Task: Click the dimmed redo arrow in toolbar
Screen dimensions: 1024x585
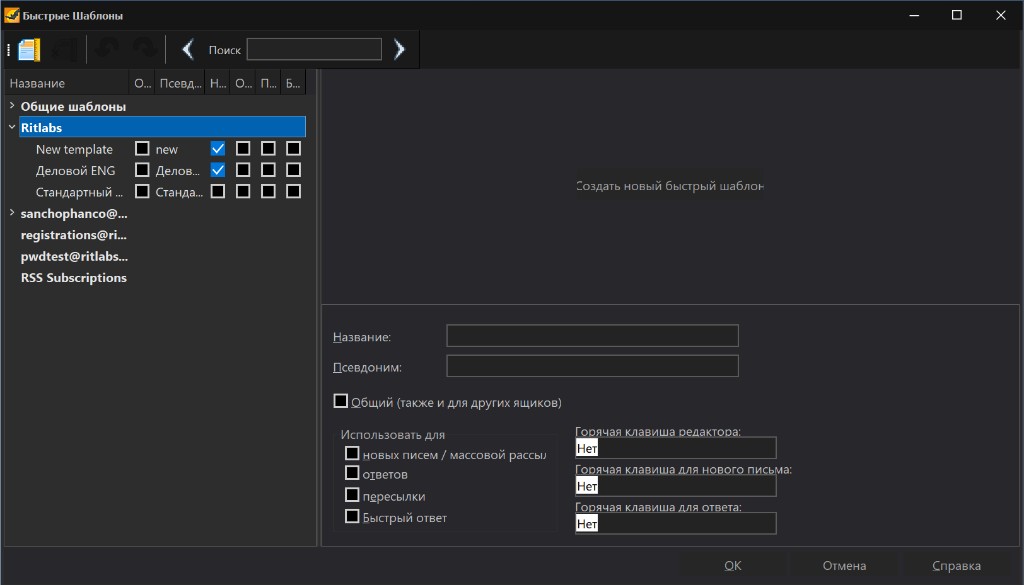Action: click(145, 49)
